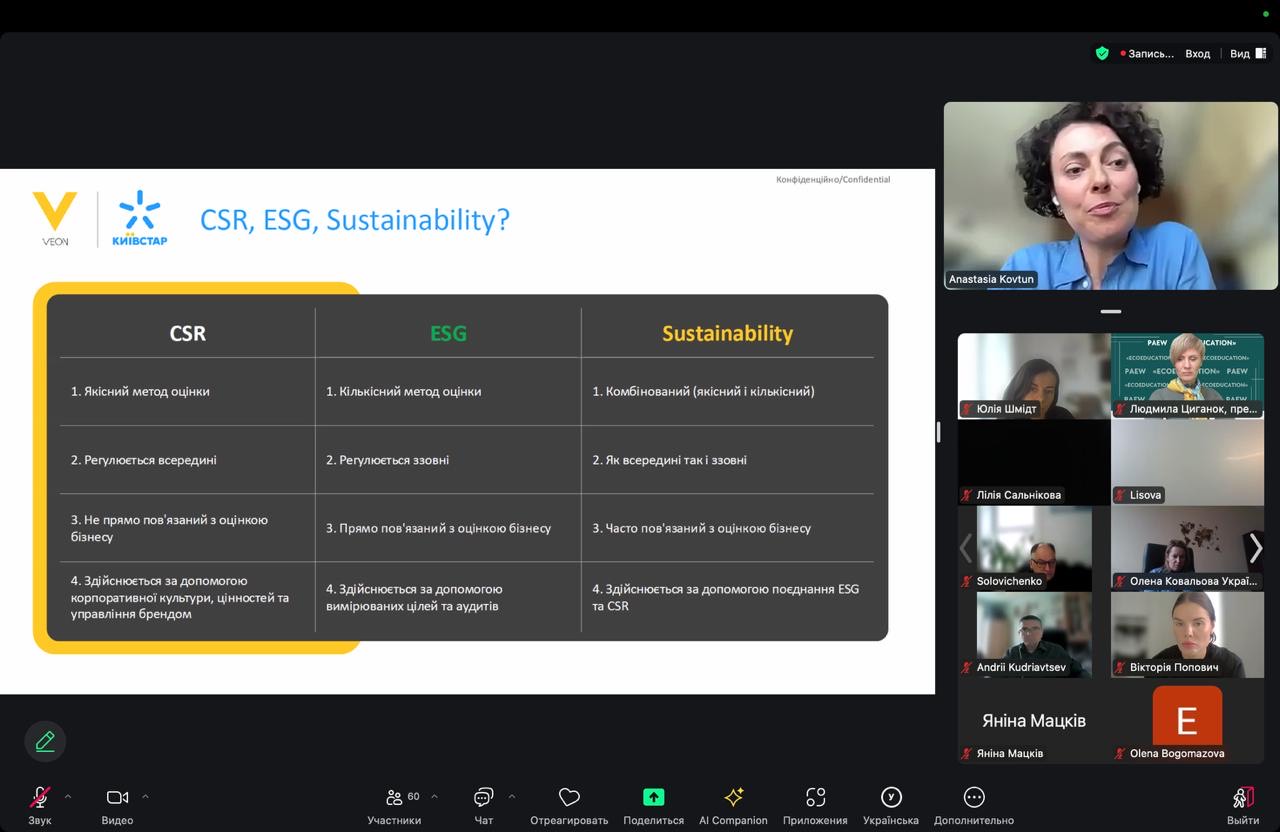This screenshot has width=1280, height=832.
Task: Open the Дополнительно more options menu
Action: tap(973, 798)
